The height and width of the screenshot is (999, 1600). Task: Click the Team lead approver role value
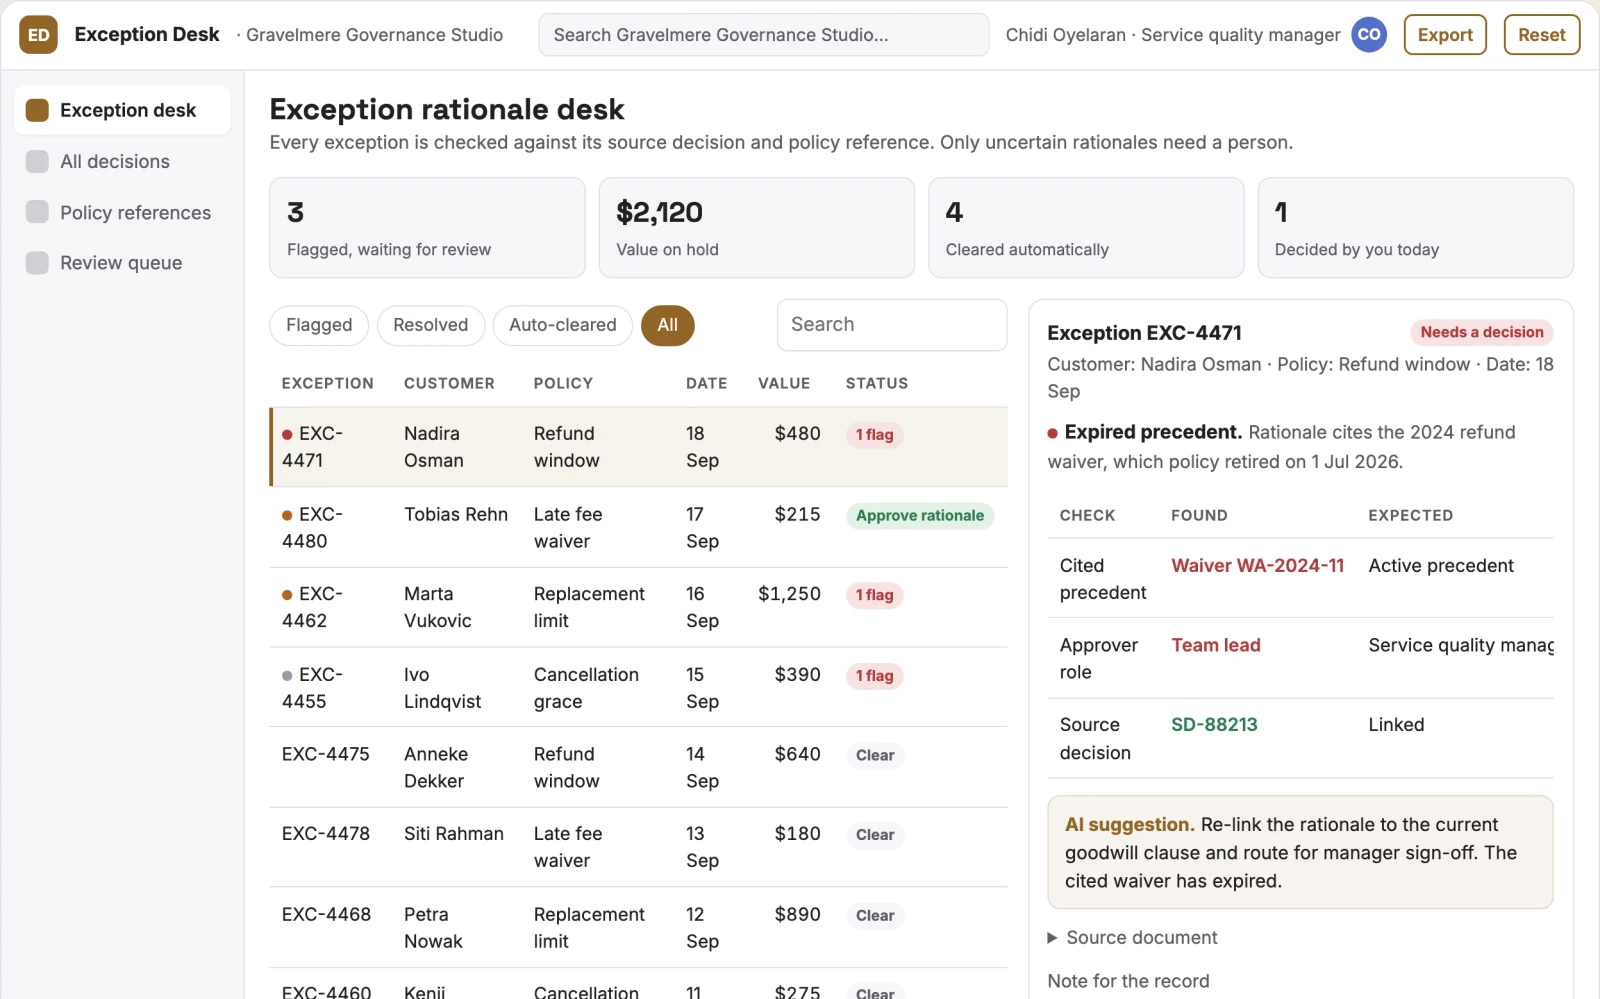(x=1215, y=646)
